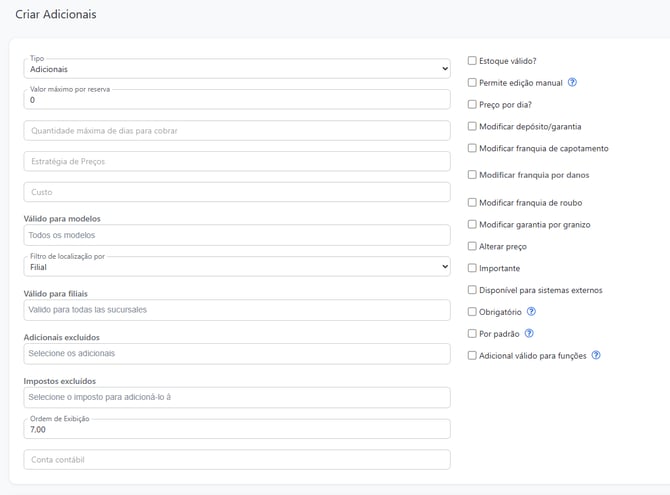Viewport: 670px width, 495px height.
Task: Click help icon next to Permite edição manual
Action: (573, 82)
